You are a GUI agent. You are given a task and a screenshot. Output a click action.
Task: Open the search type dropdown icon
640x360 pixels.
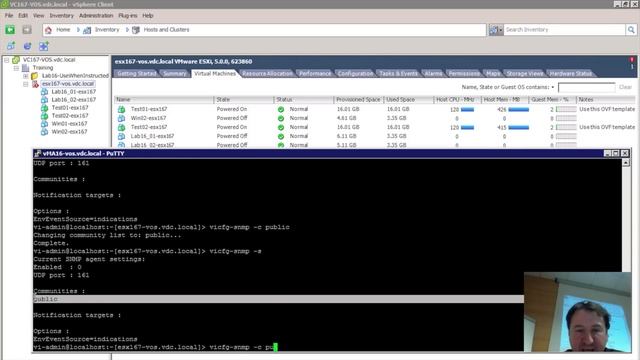[x=496, y=30]
